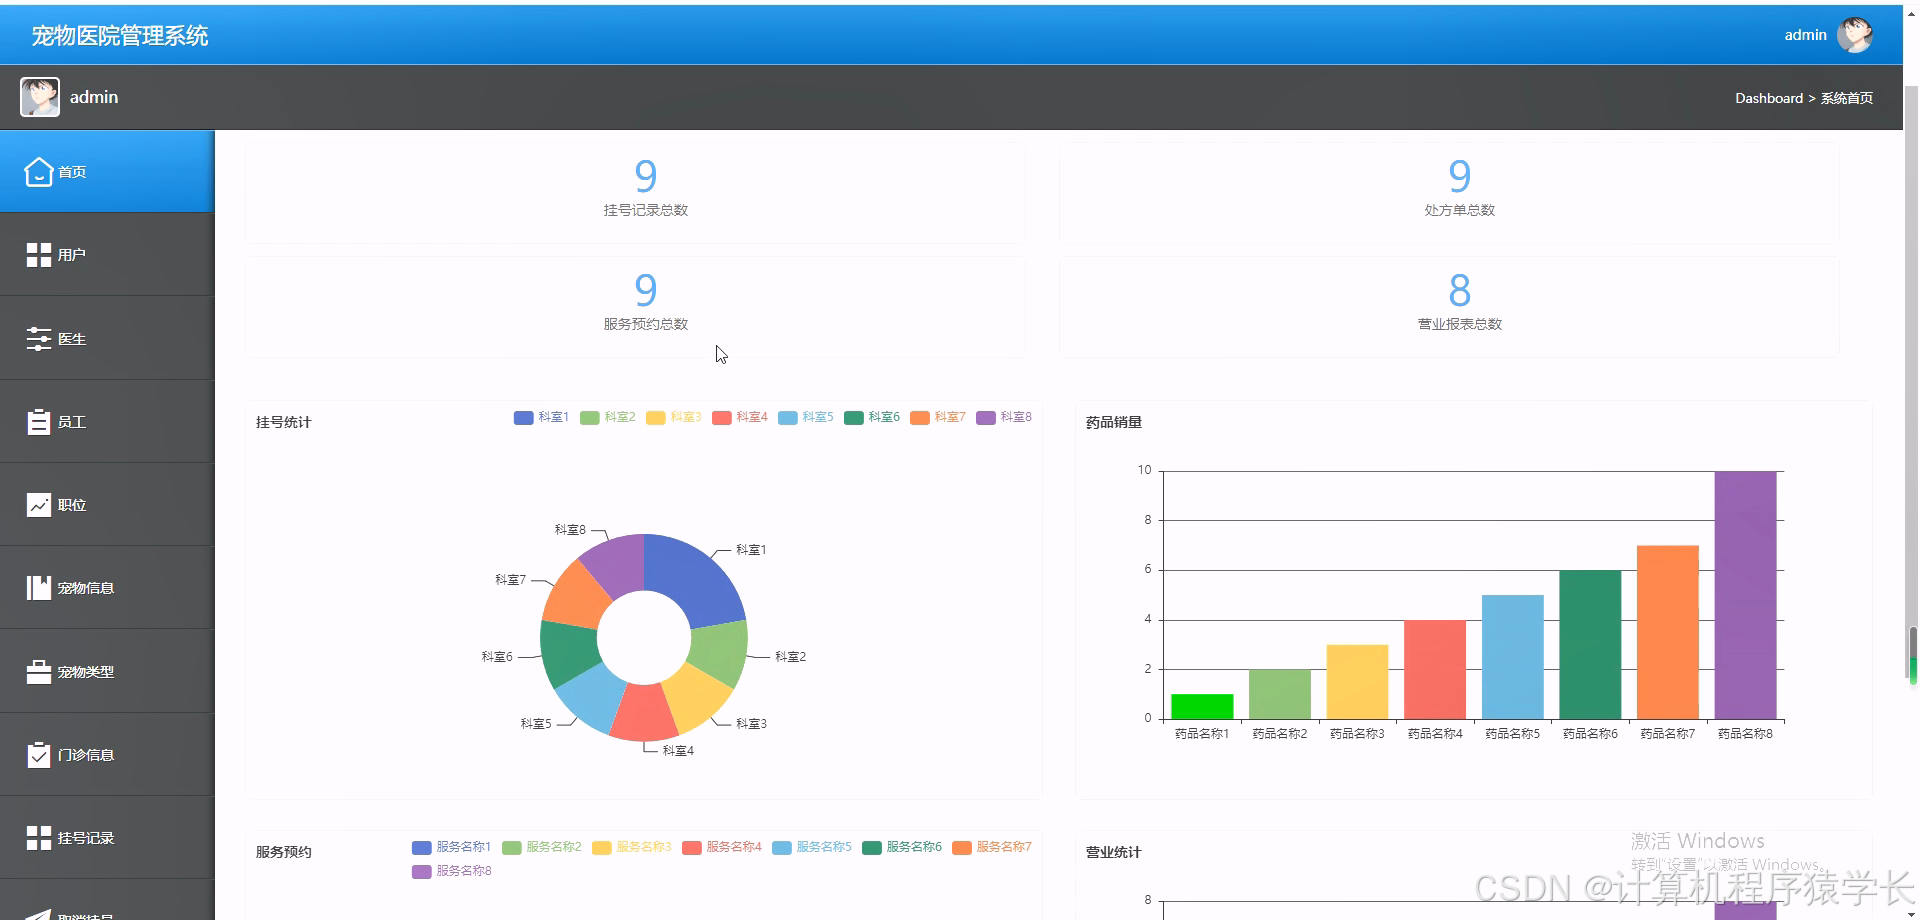Click the 药品名称5 light blue bar

[x=1512, y=657]
